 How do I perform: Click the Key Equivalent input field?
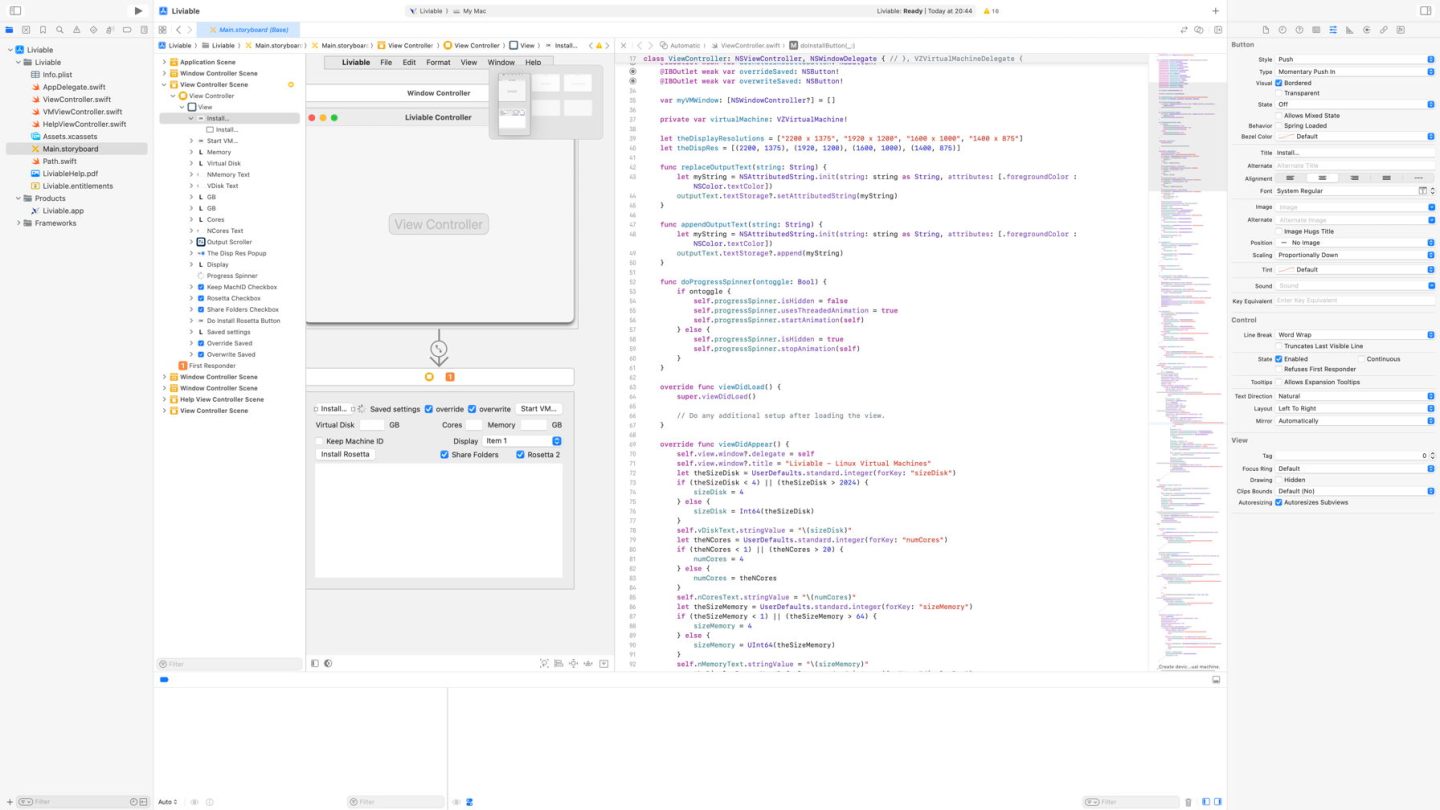1355,300
